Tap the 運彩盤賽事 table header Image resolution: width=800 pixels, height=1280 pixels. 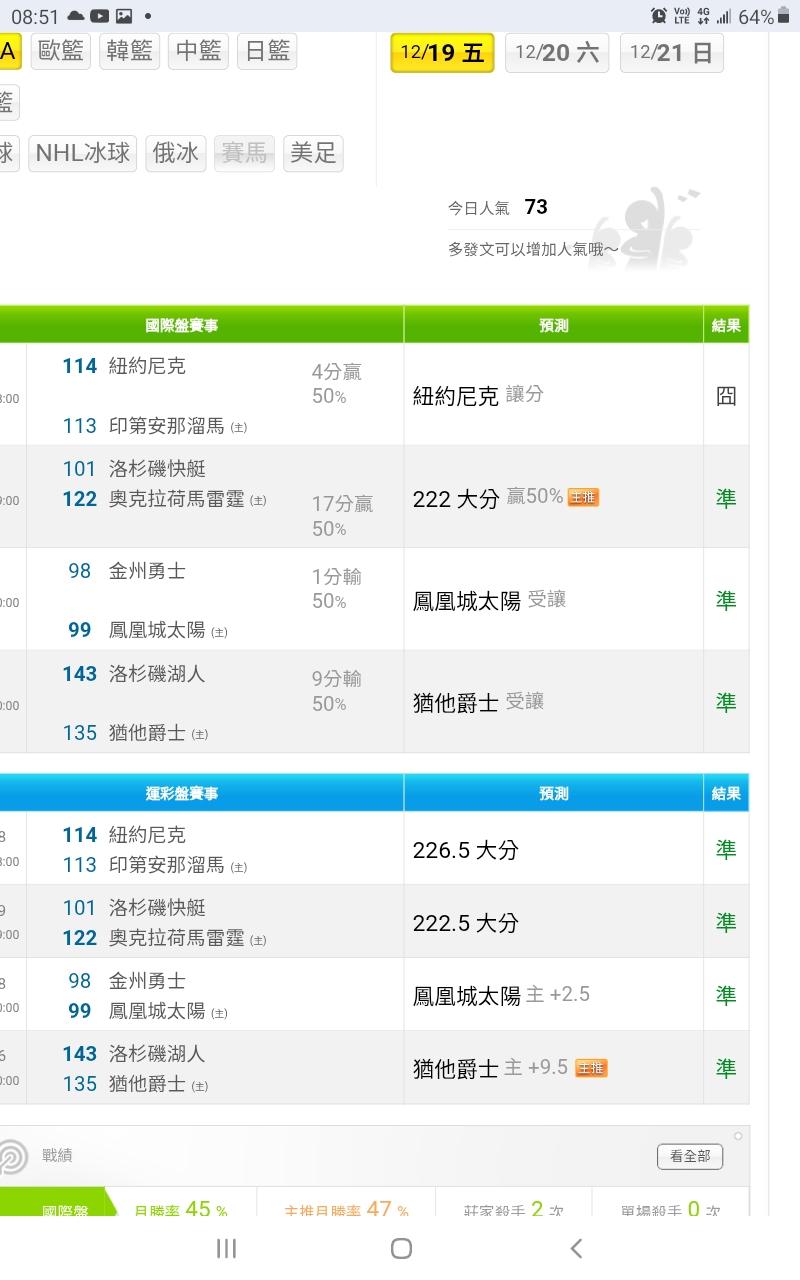click(182, 793)
